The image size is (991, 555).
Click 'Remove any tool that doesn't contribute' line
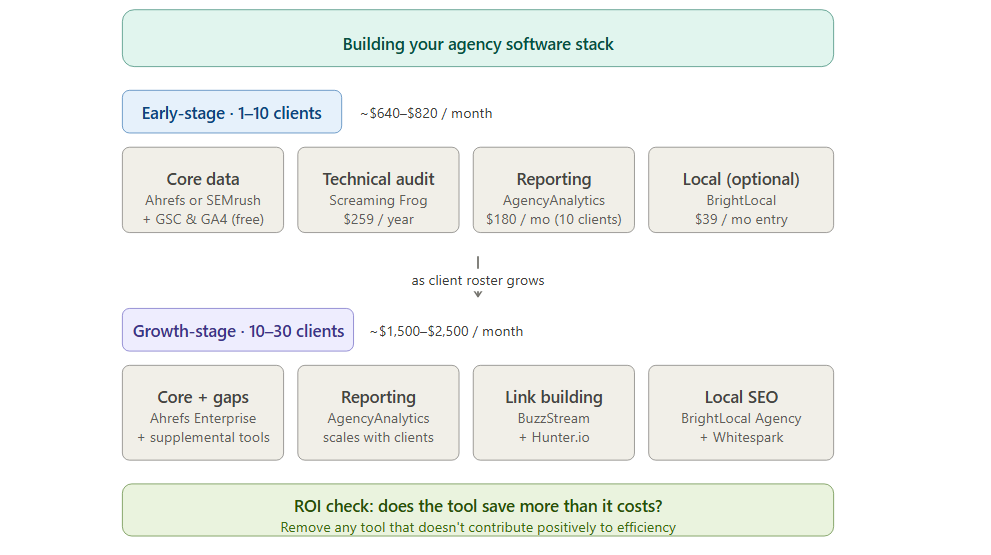coord(478,527)
